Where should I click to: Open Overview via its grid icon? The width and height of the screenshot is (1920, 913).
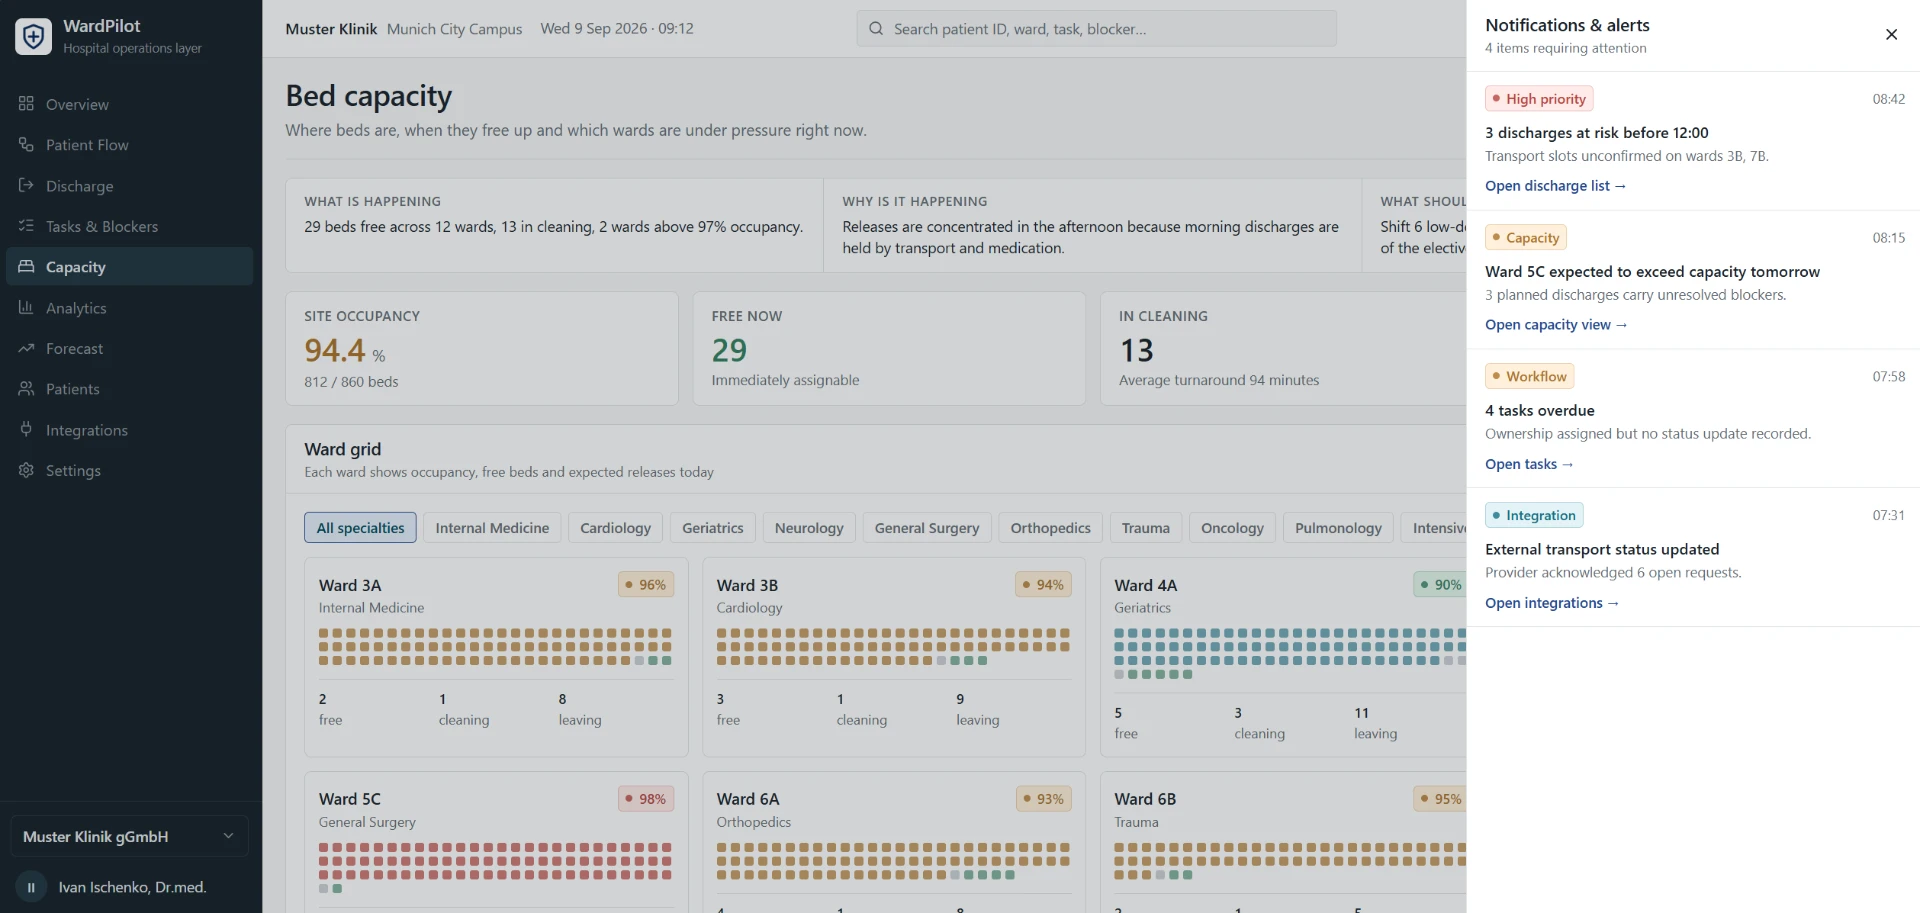click(x=26, y=104)
